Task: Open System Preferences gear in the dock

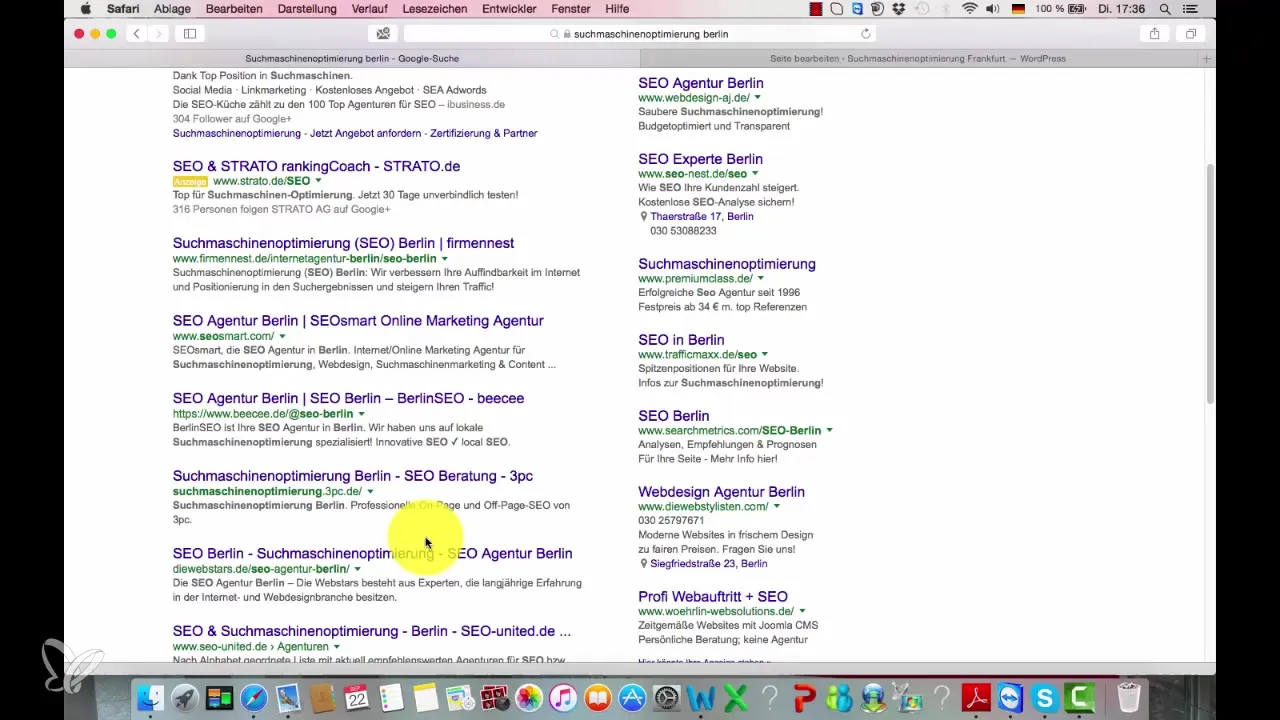Action: coord(667,697)
